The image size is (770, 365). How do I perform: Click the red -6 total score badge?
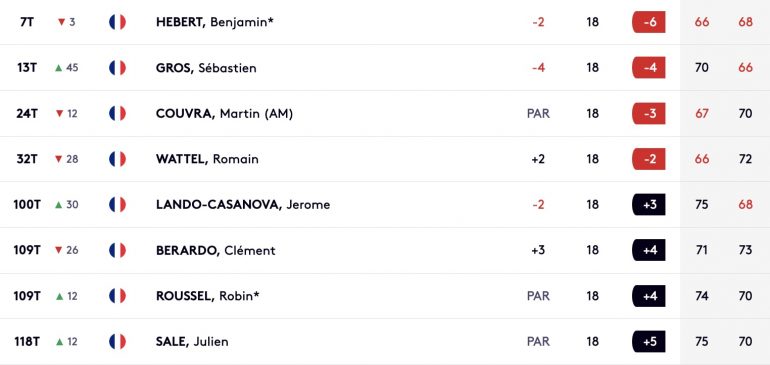[x=649, y=22]
